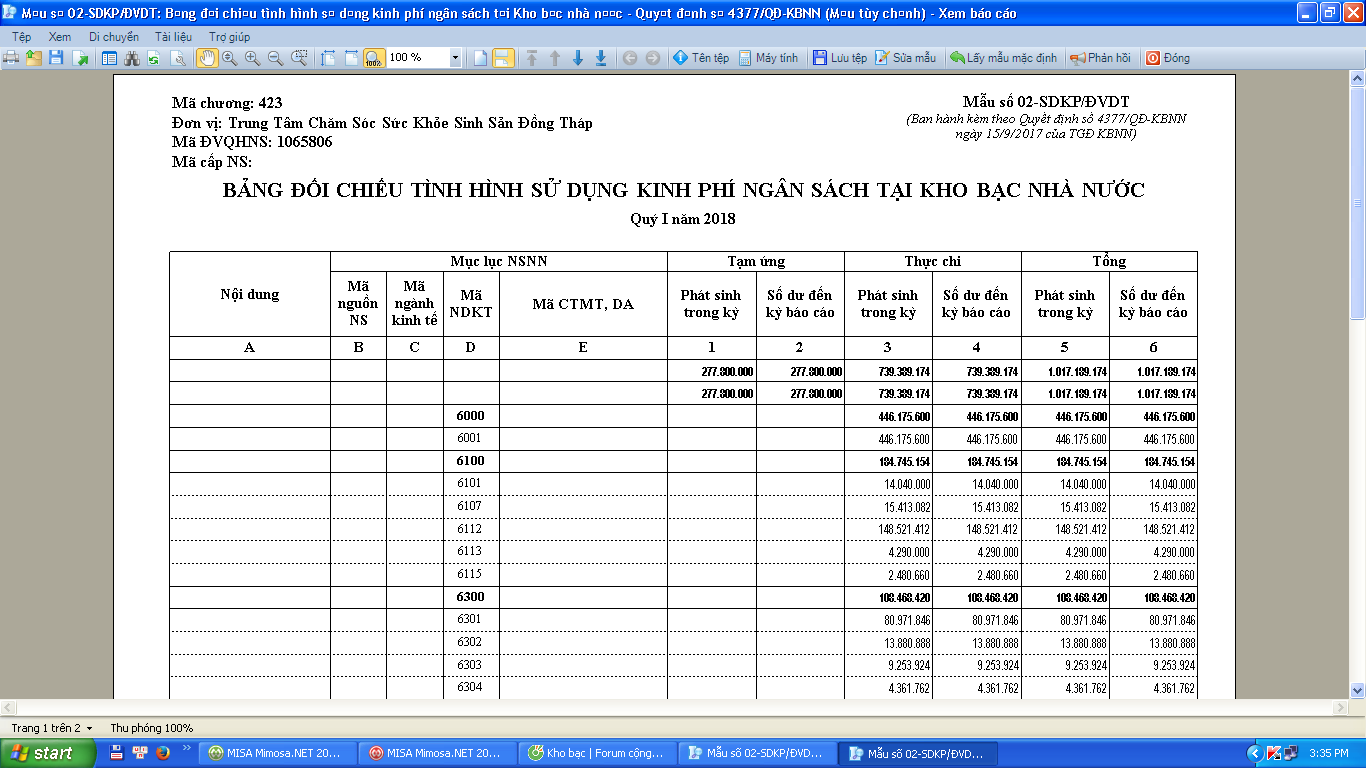Fit the page width to the window
The image size is (1366, 768).
(x=351, y=58)
